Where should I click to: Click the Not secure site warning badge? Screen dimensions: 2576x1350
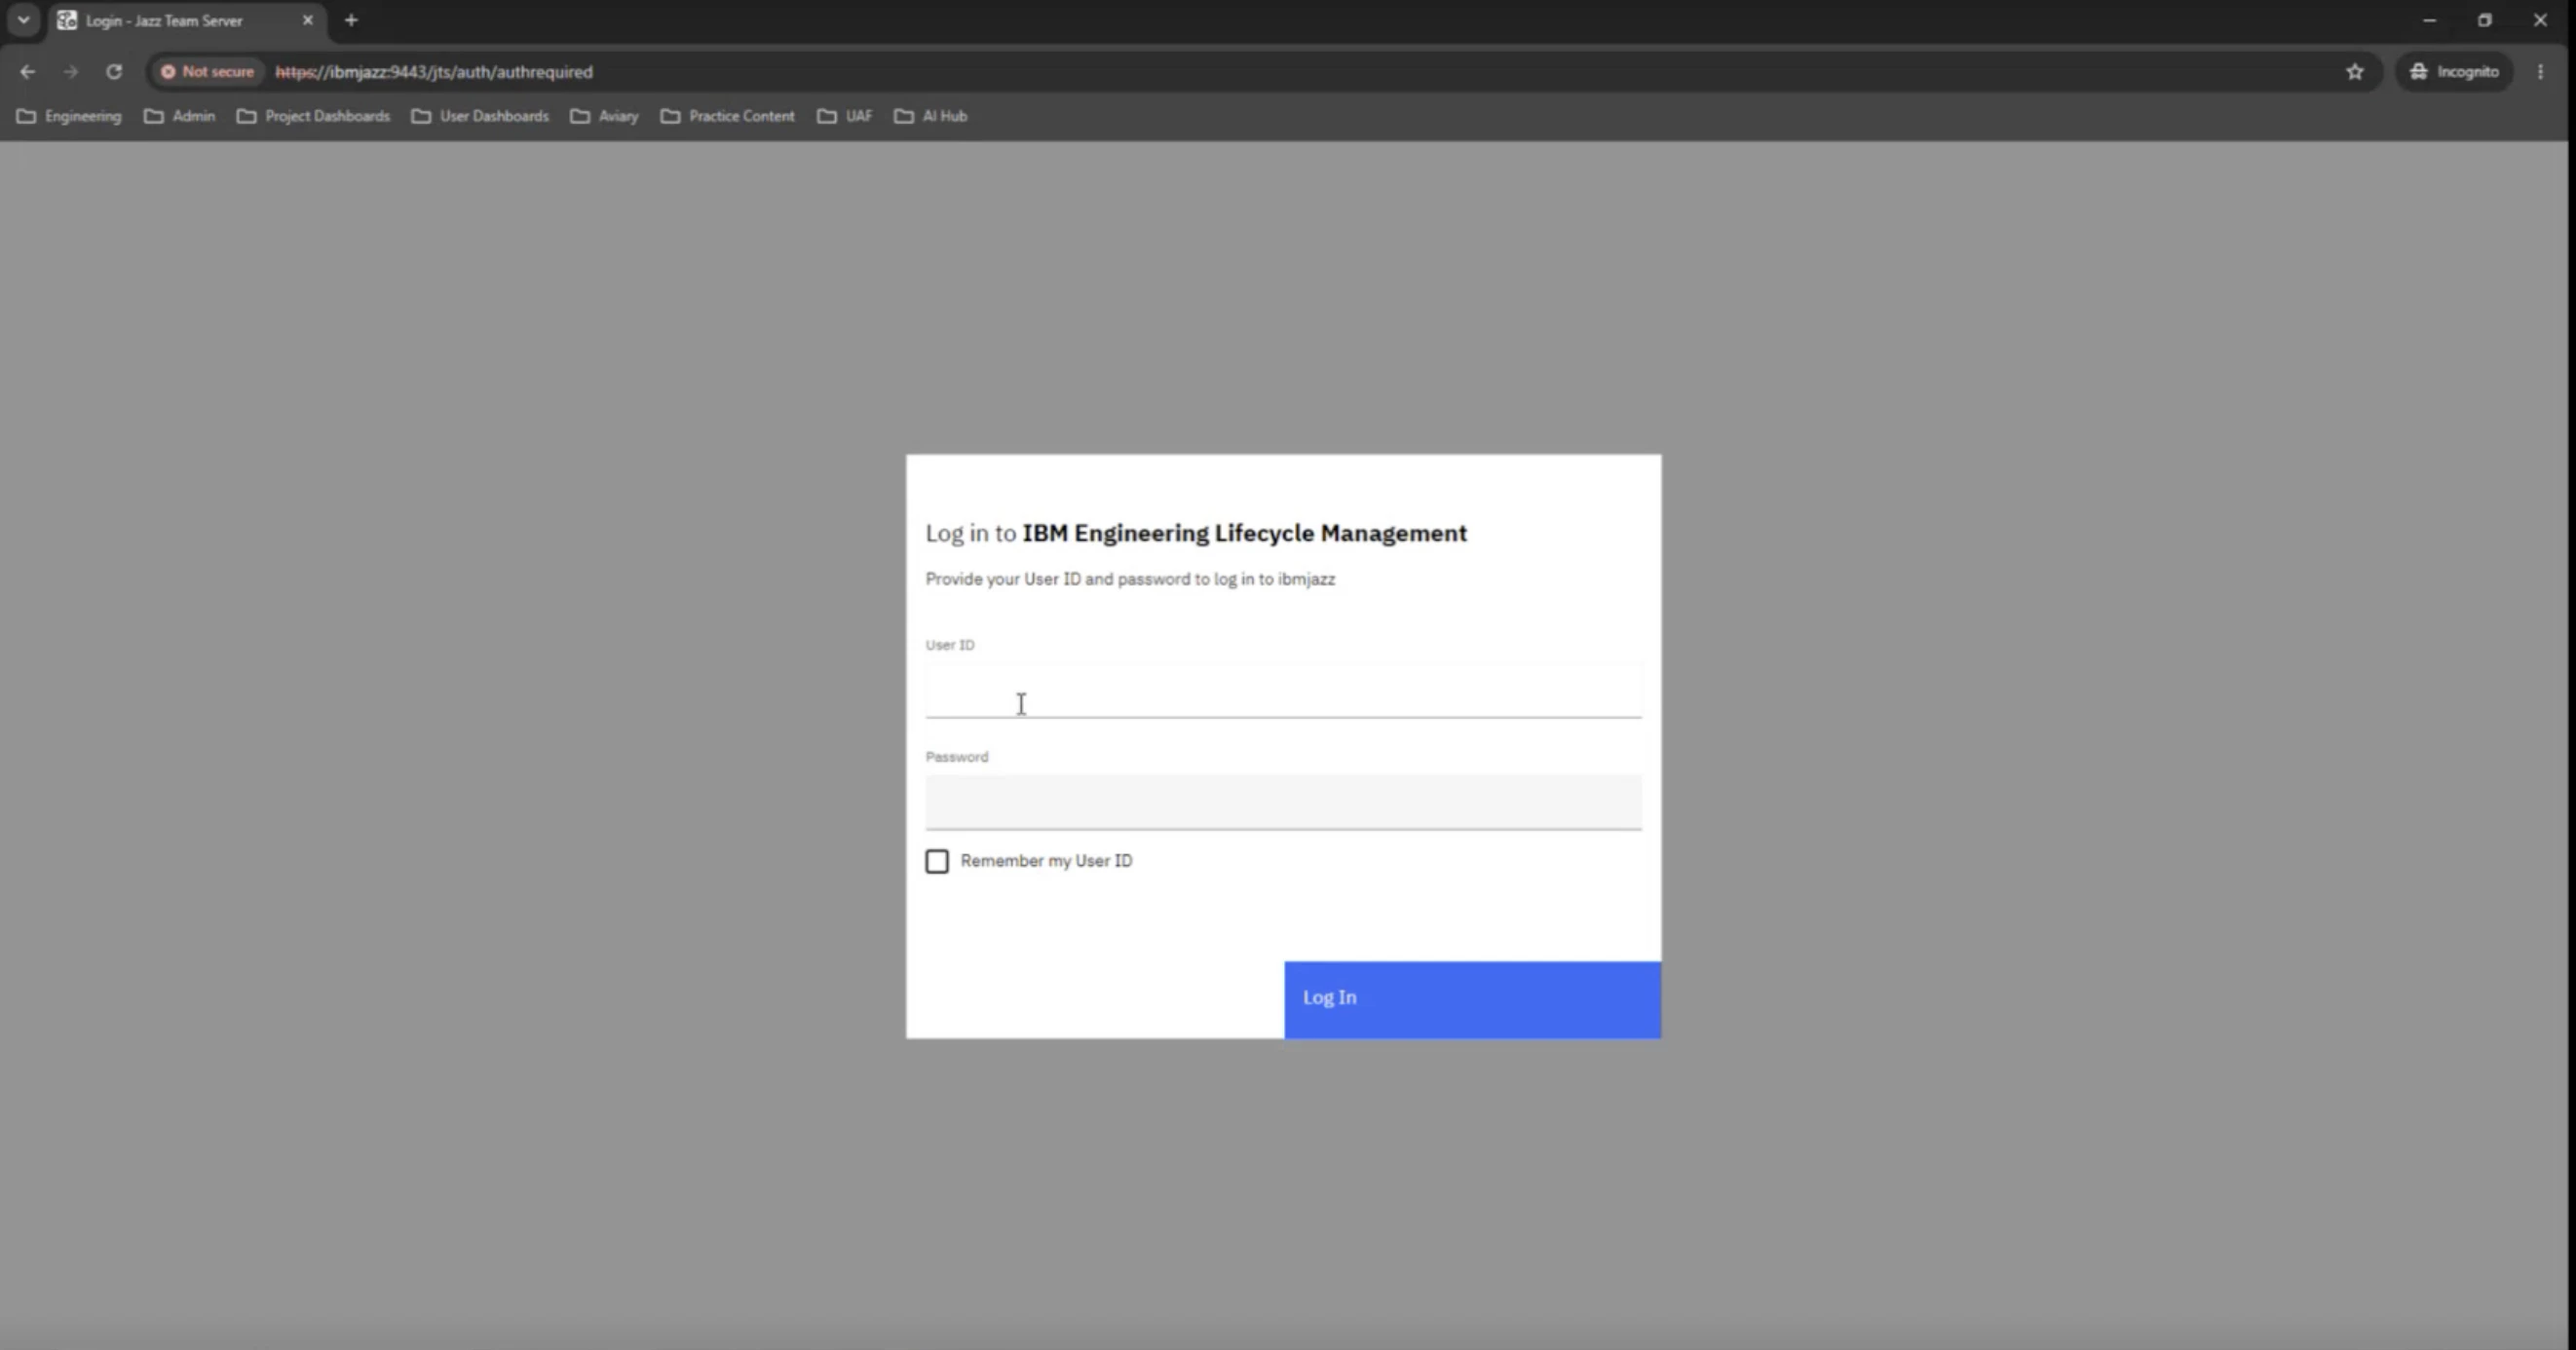tap(208, 72)
